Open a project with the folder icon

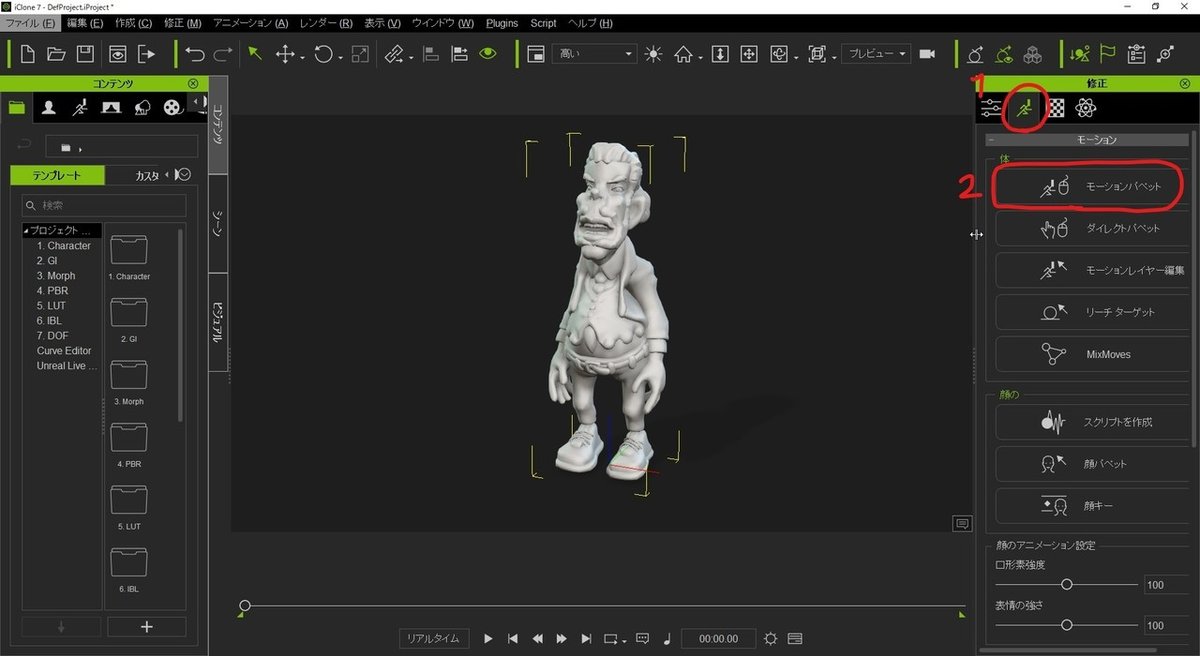pyautogui.click(x=56, y=54)
